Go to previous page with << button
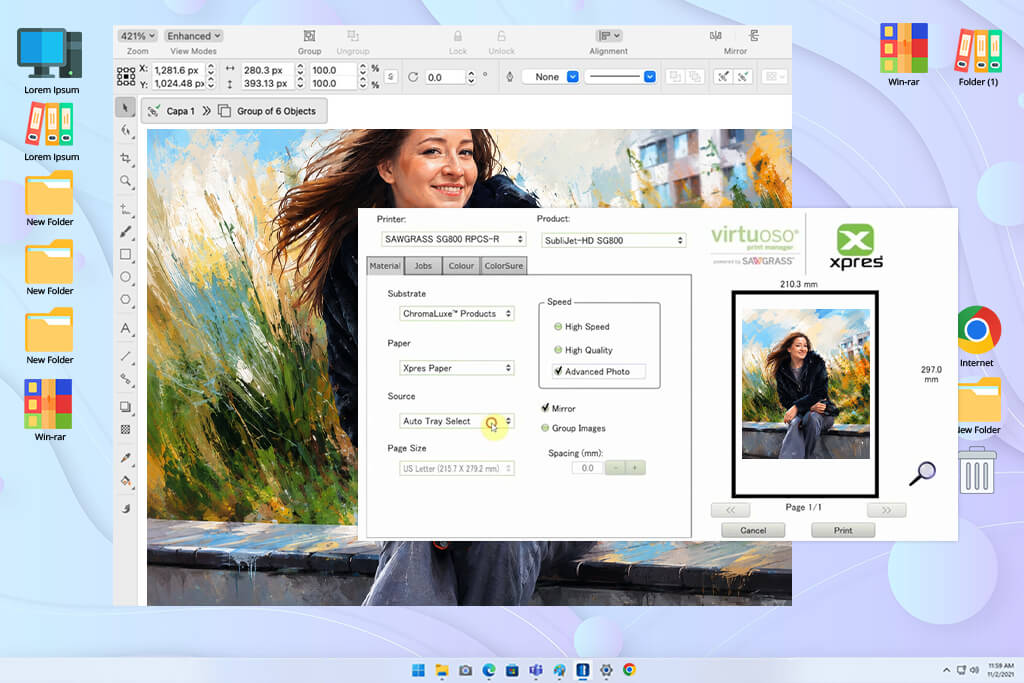 click(730, 510)
